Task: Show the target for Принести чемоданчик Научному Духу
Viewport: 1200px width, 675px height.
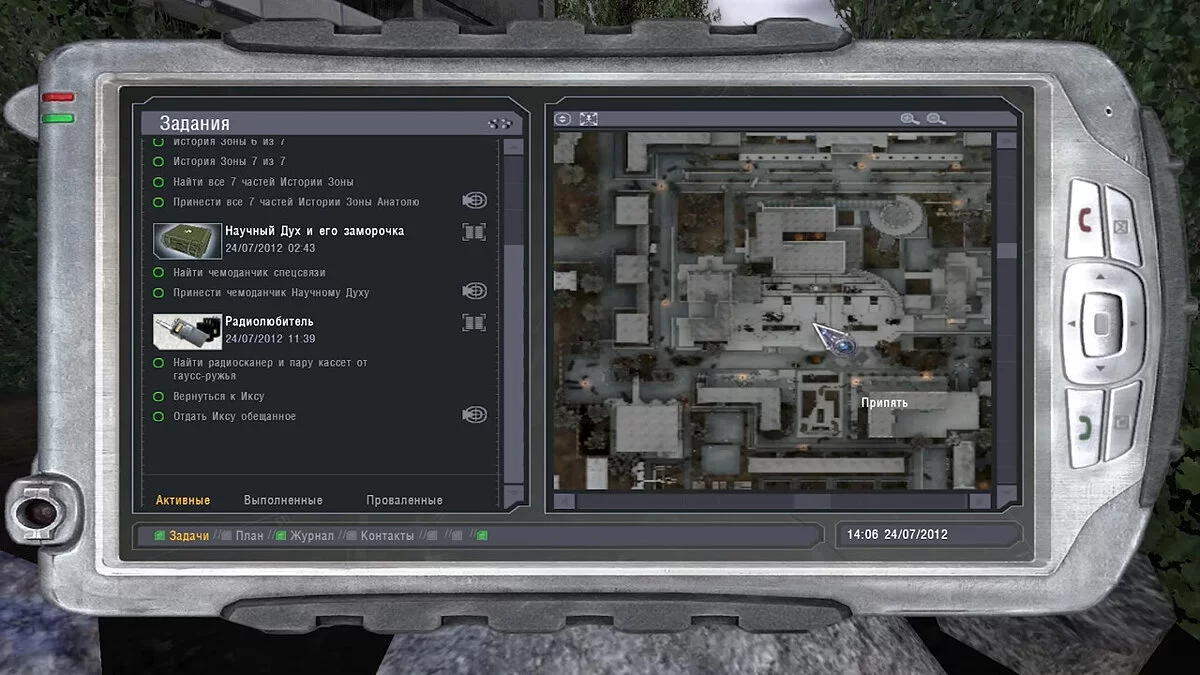Action: pyautogui.click(x=474, y=292)
